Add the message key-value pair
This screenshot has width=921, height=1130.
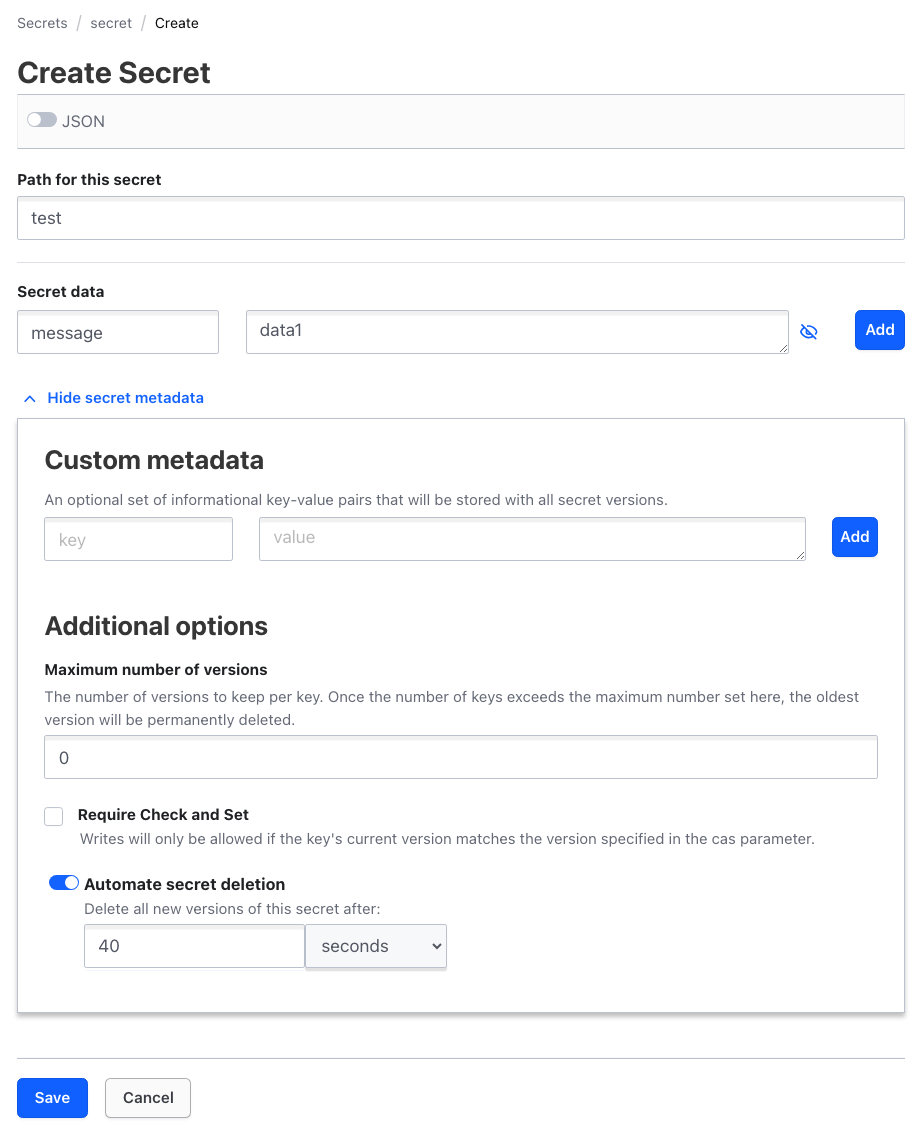879,329
